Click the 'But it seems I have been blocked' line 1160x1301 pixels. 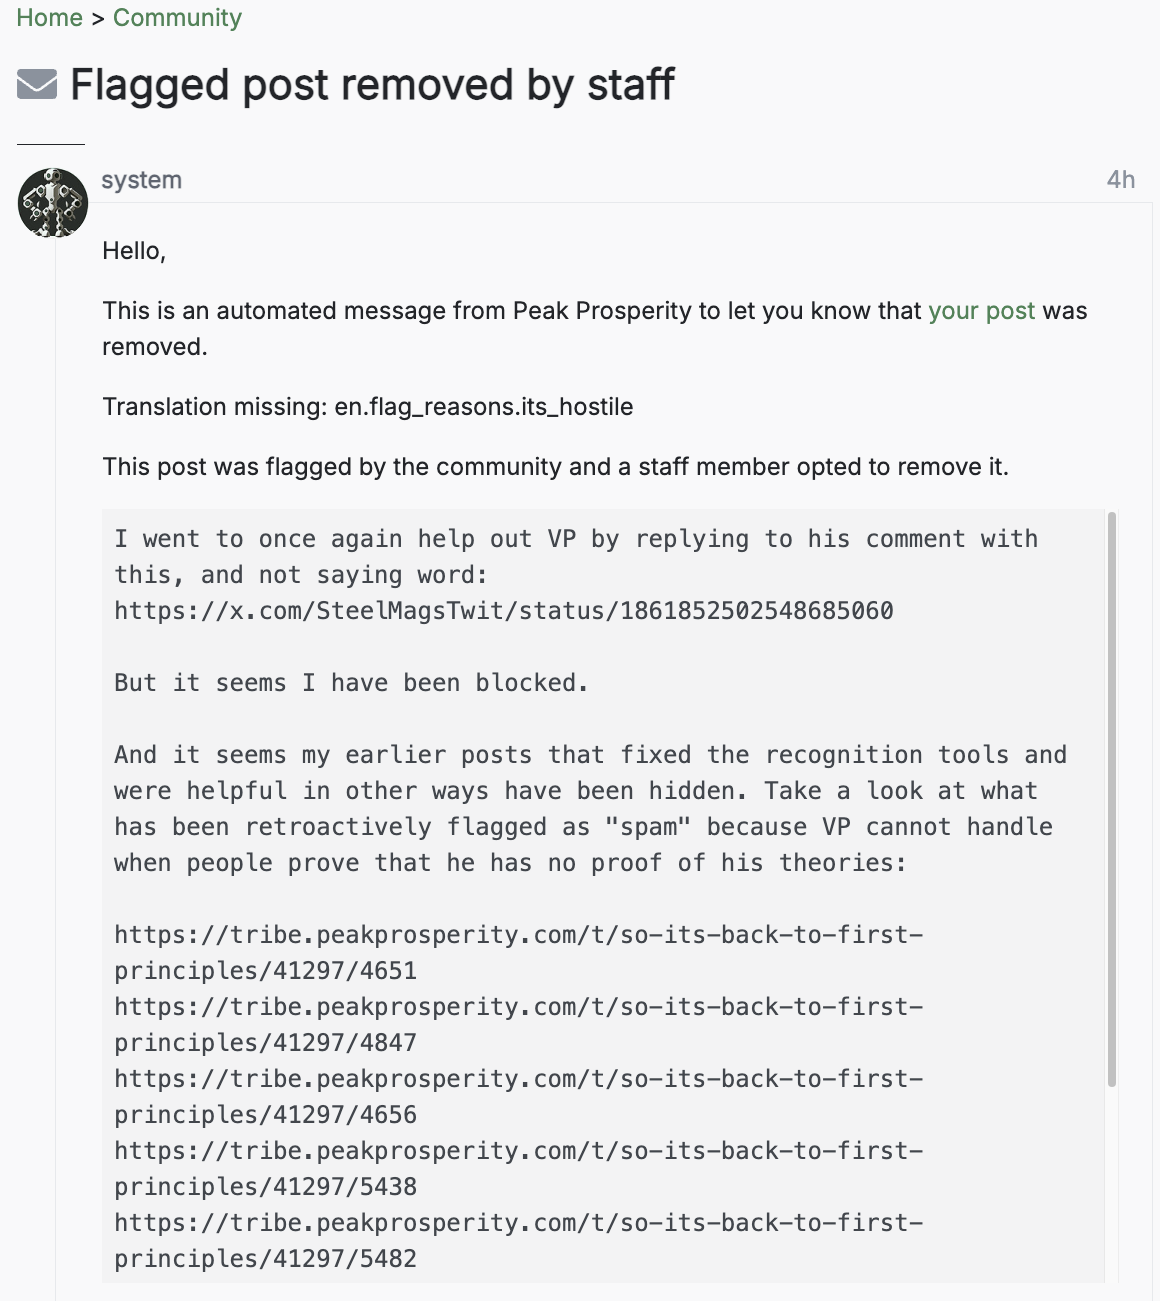[351, 683]
